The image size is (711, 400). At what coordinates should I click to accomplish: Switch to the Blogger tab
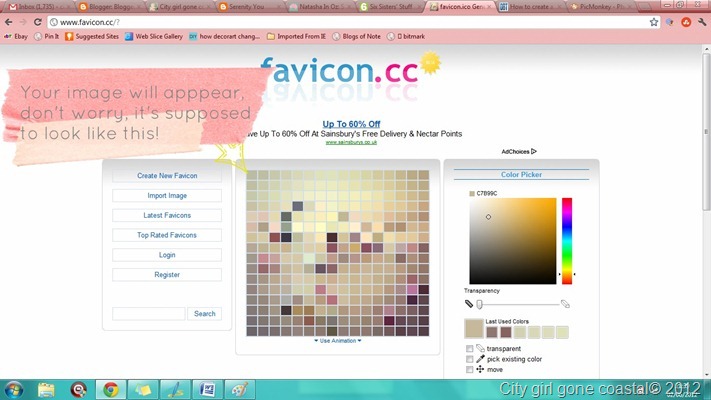(109, 7)
